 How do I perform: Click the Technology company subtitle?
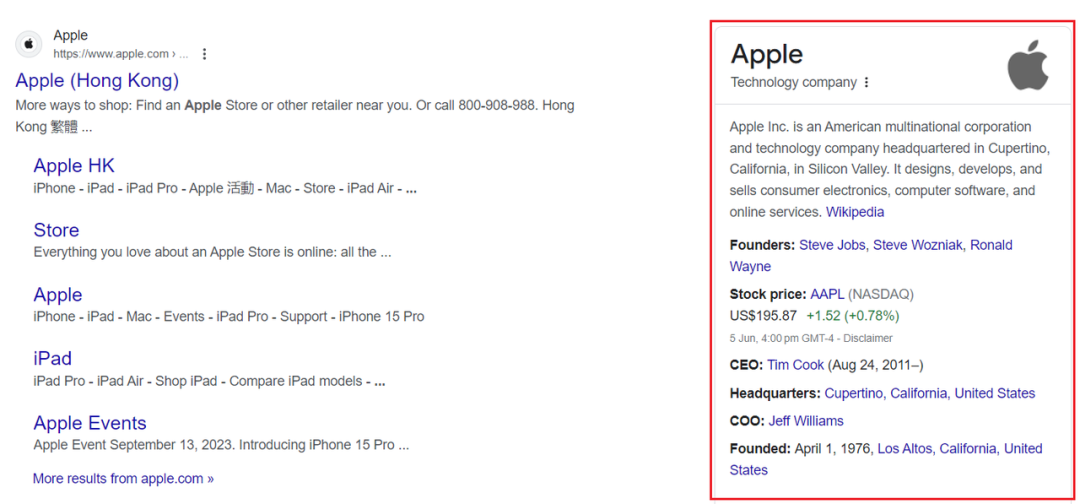[793, 83]
